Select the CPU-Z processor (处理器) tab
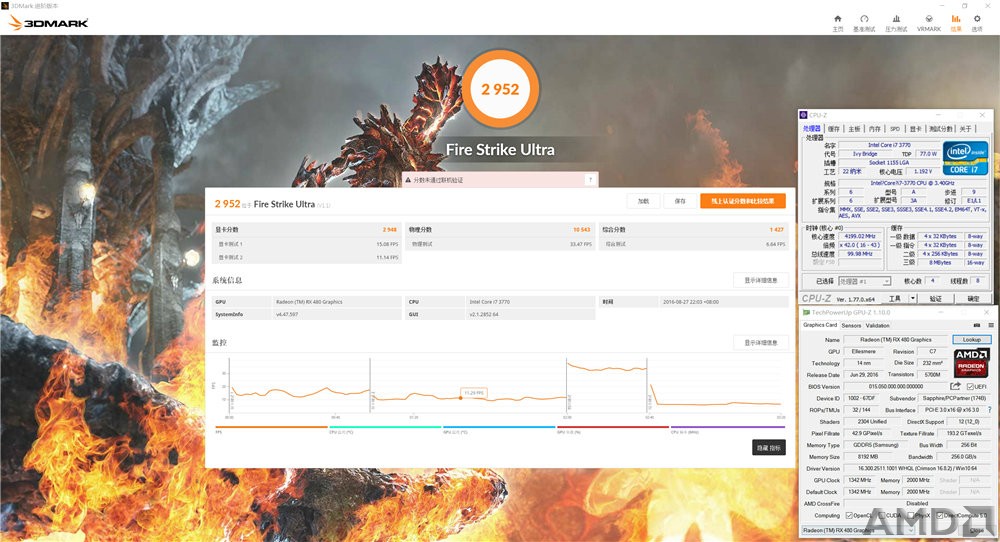Viewport: 1000px width, 542px height. click(812, 129)
